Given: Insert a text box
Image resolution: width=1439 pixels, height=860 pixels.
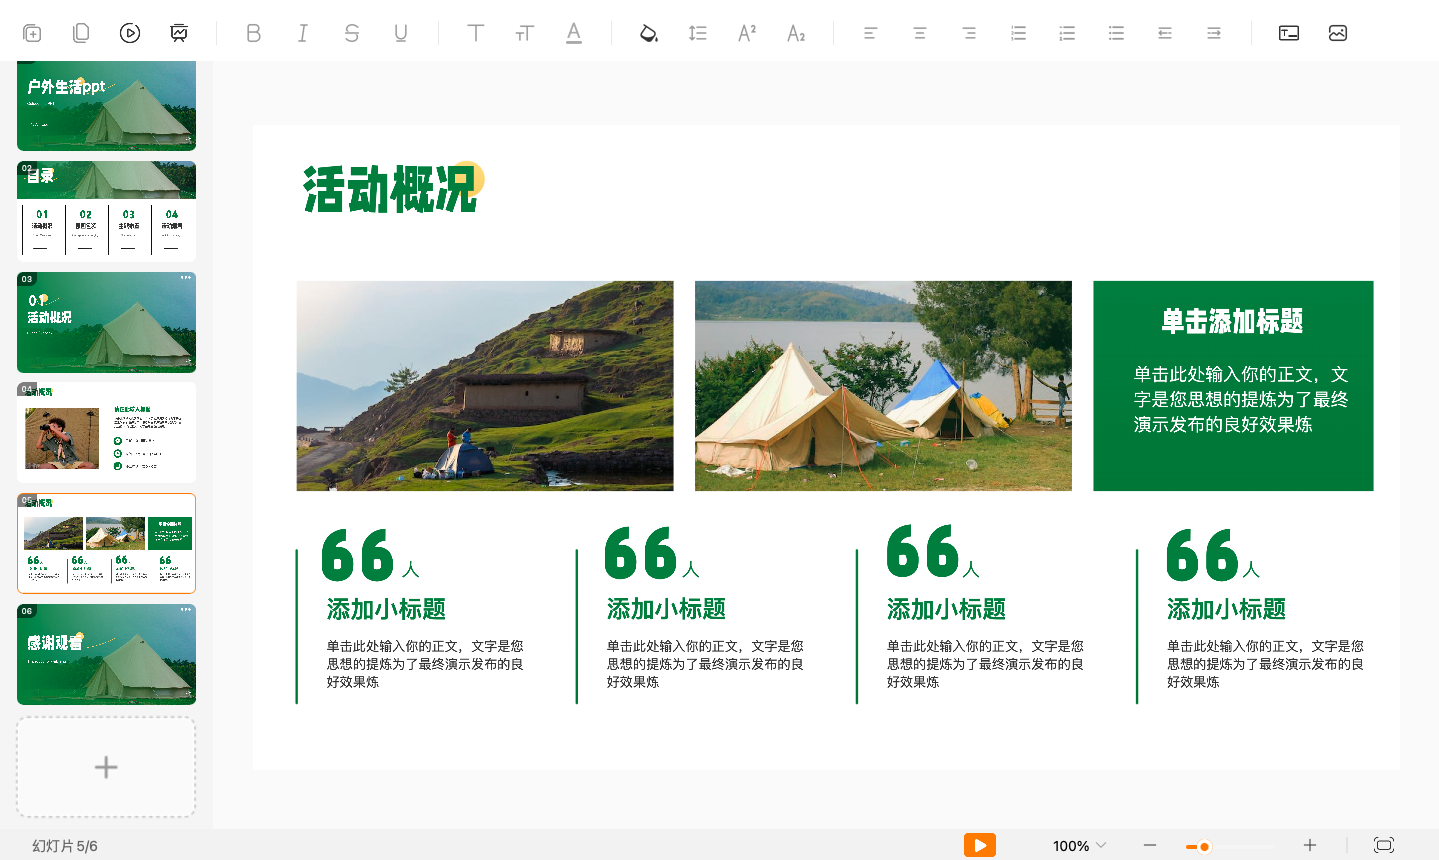Looking at the screenshot, I should (x=1288, y=32).
